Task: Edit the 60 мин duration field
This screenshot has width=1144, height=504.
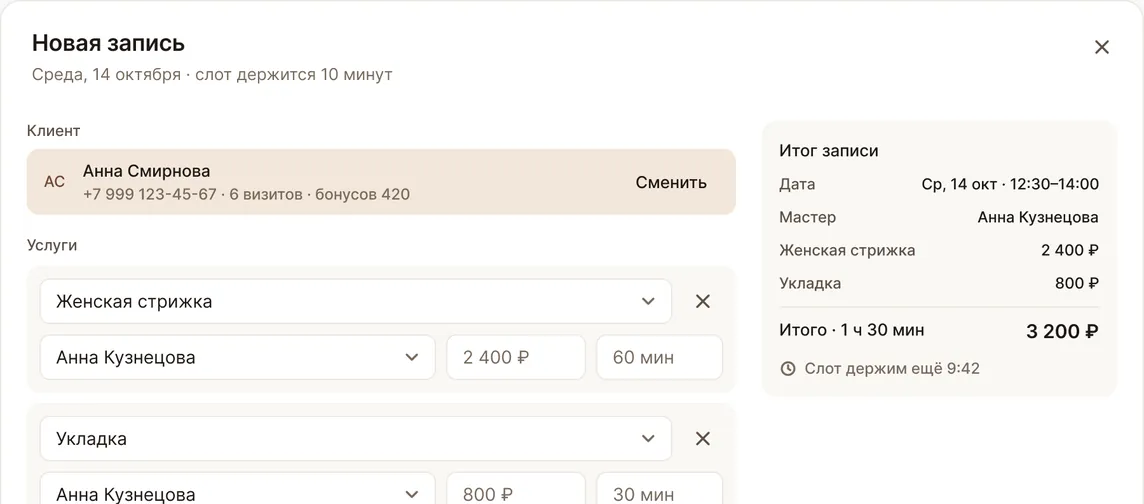Action: point(660,357)
